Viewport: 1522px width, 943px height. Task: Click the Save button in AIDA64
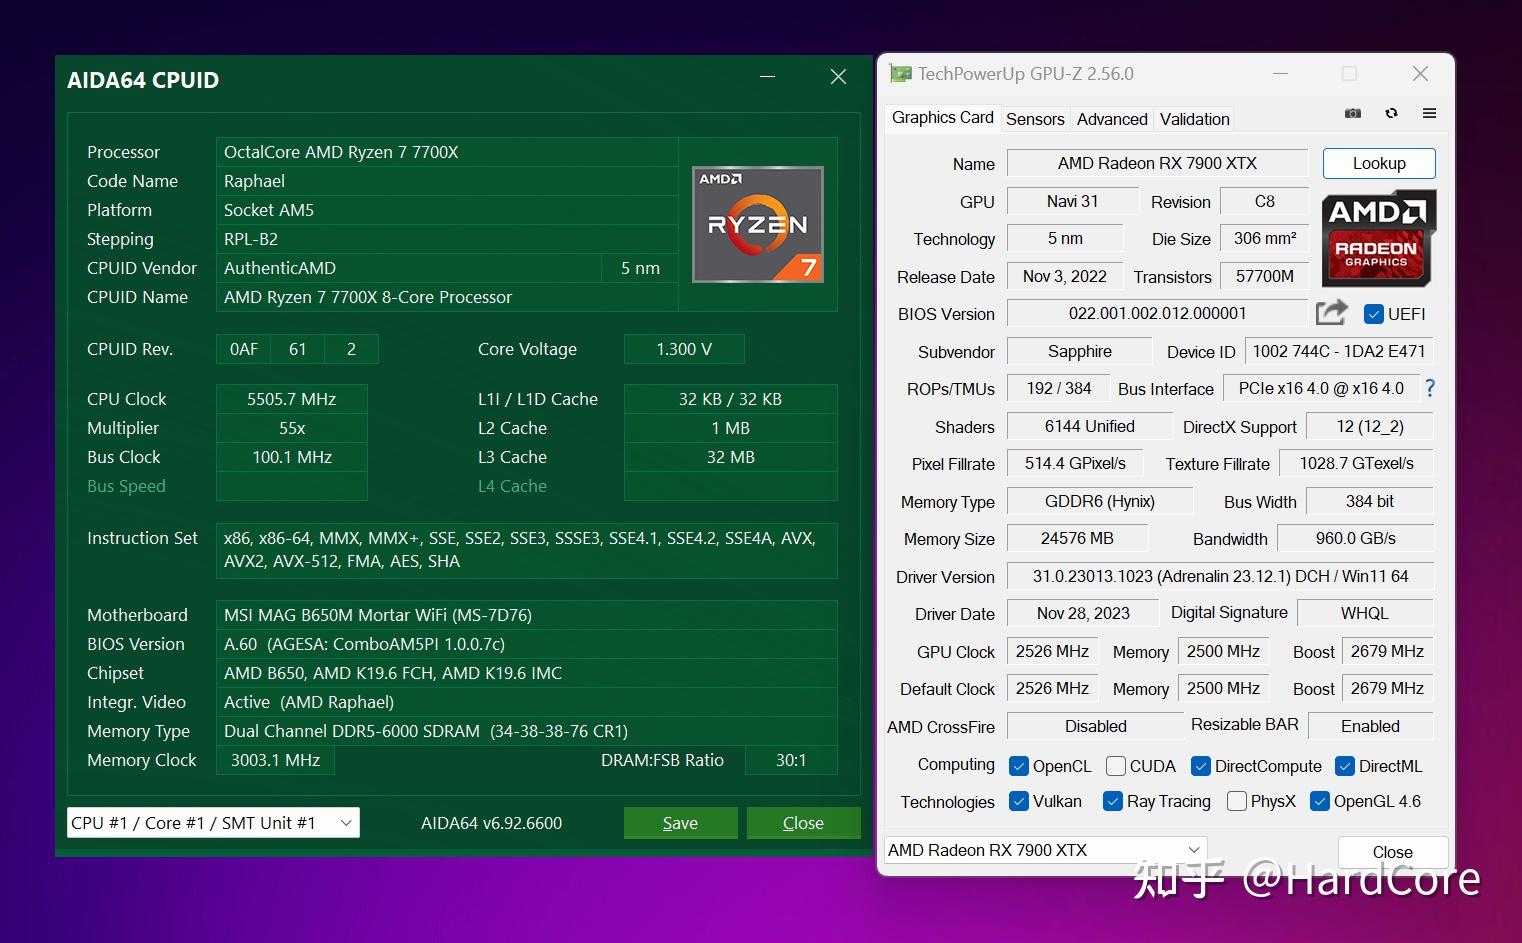(x=680, y=823)
